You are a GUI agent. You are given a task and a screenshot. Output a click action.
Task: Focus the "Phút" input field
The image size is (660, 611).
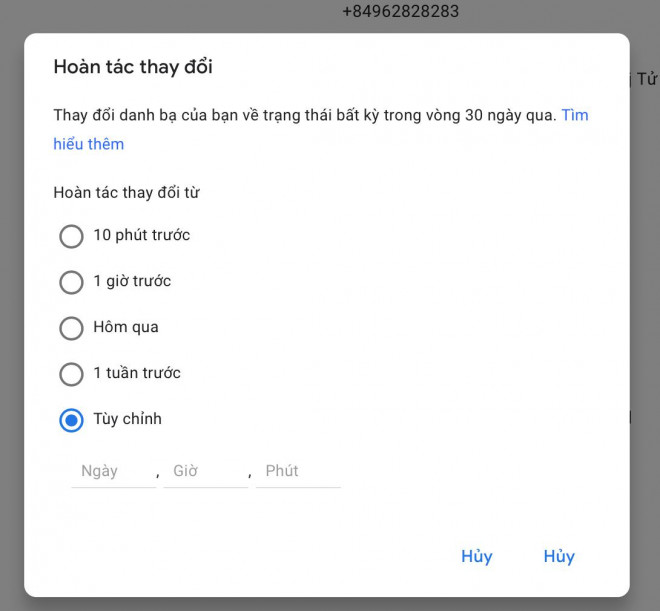297,471
